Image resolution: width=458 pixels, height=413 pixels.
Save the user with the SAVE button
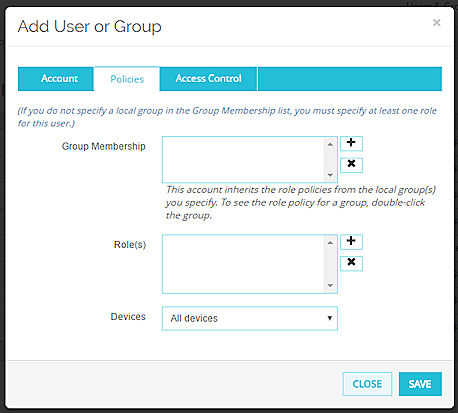coord(420,384)
